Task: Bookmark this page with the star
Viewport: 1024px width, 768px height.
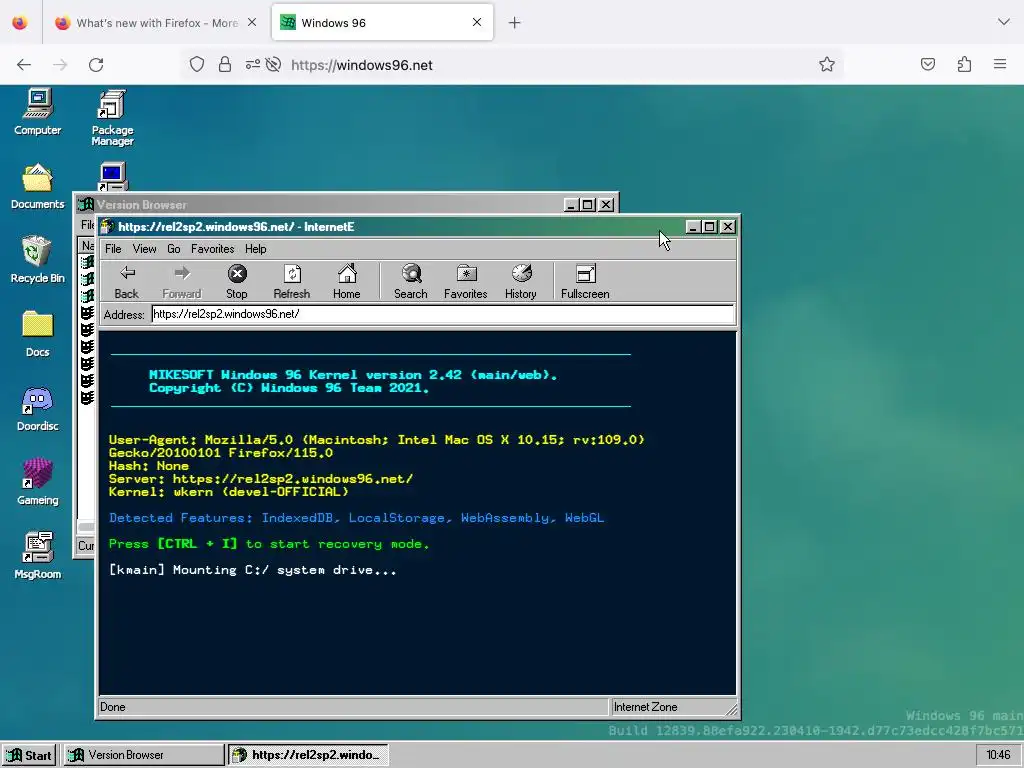Action: tap(827, 65)
